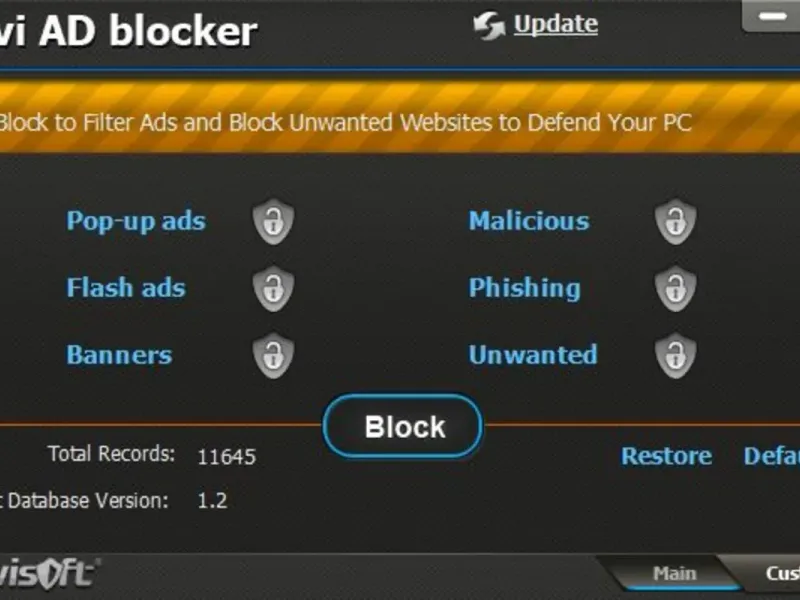
Task: Click the Block button
Action: click(403, 427)
